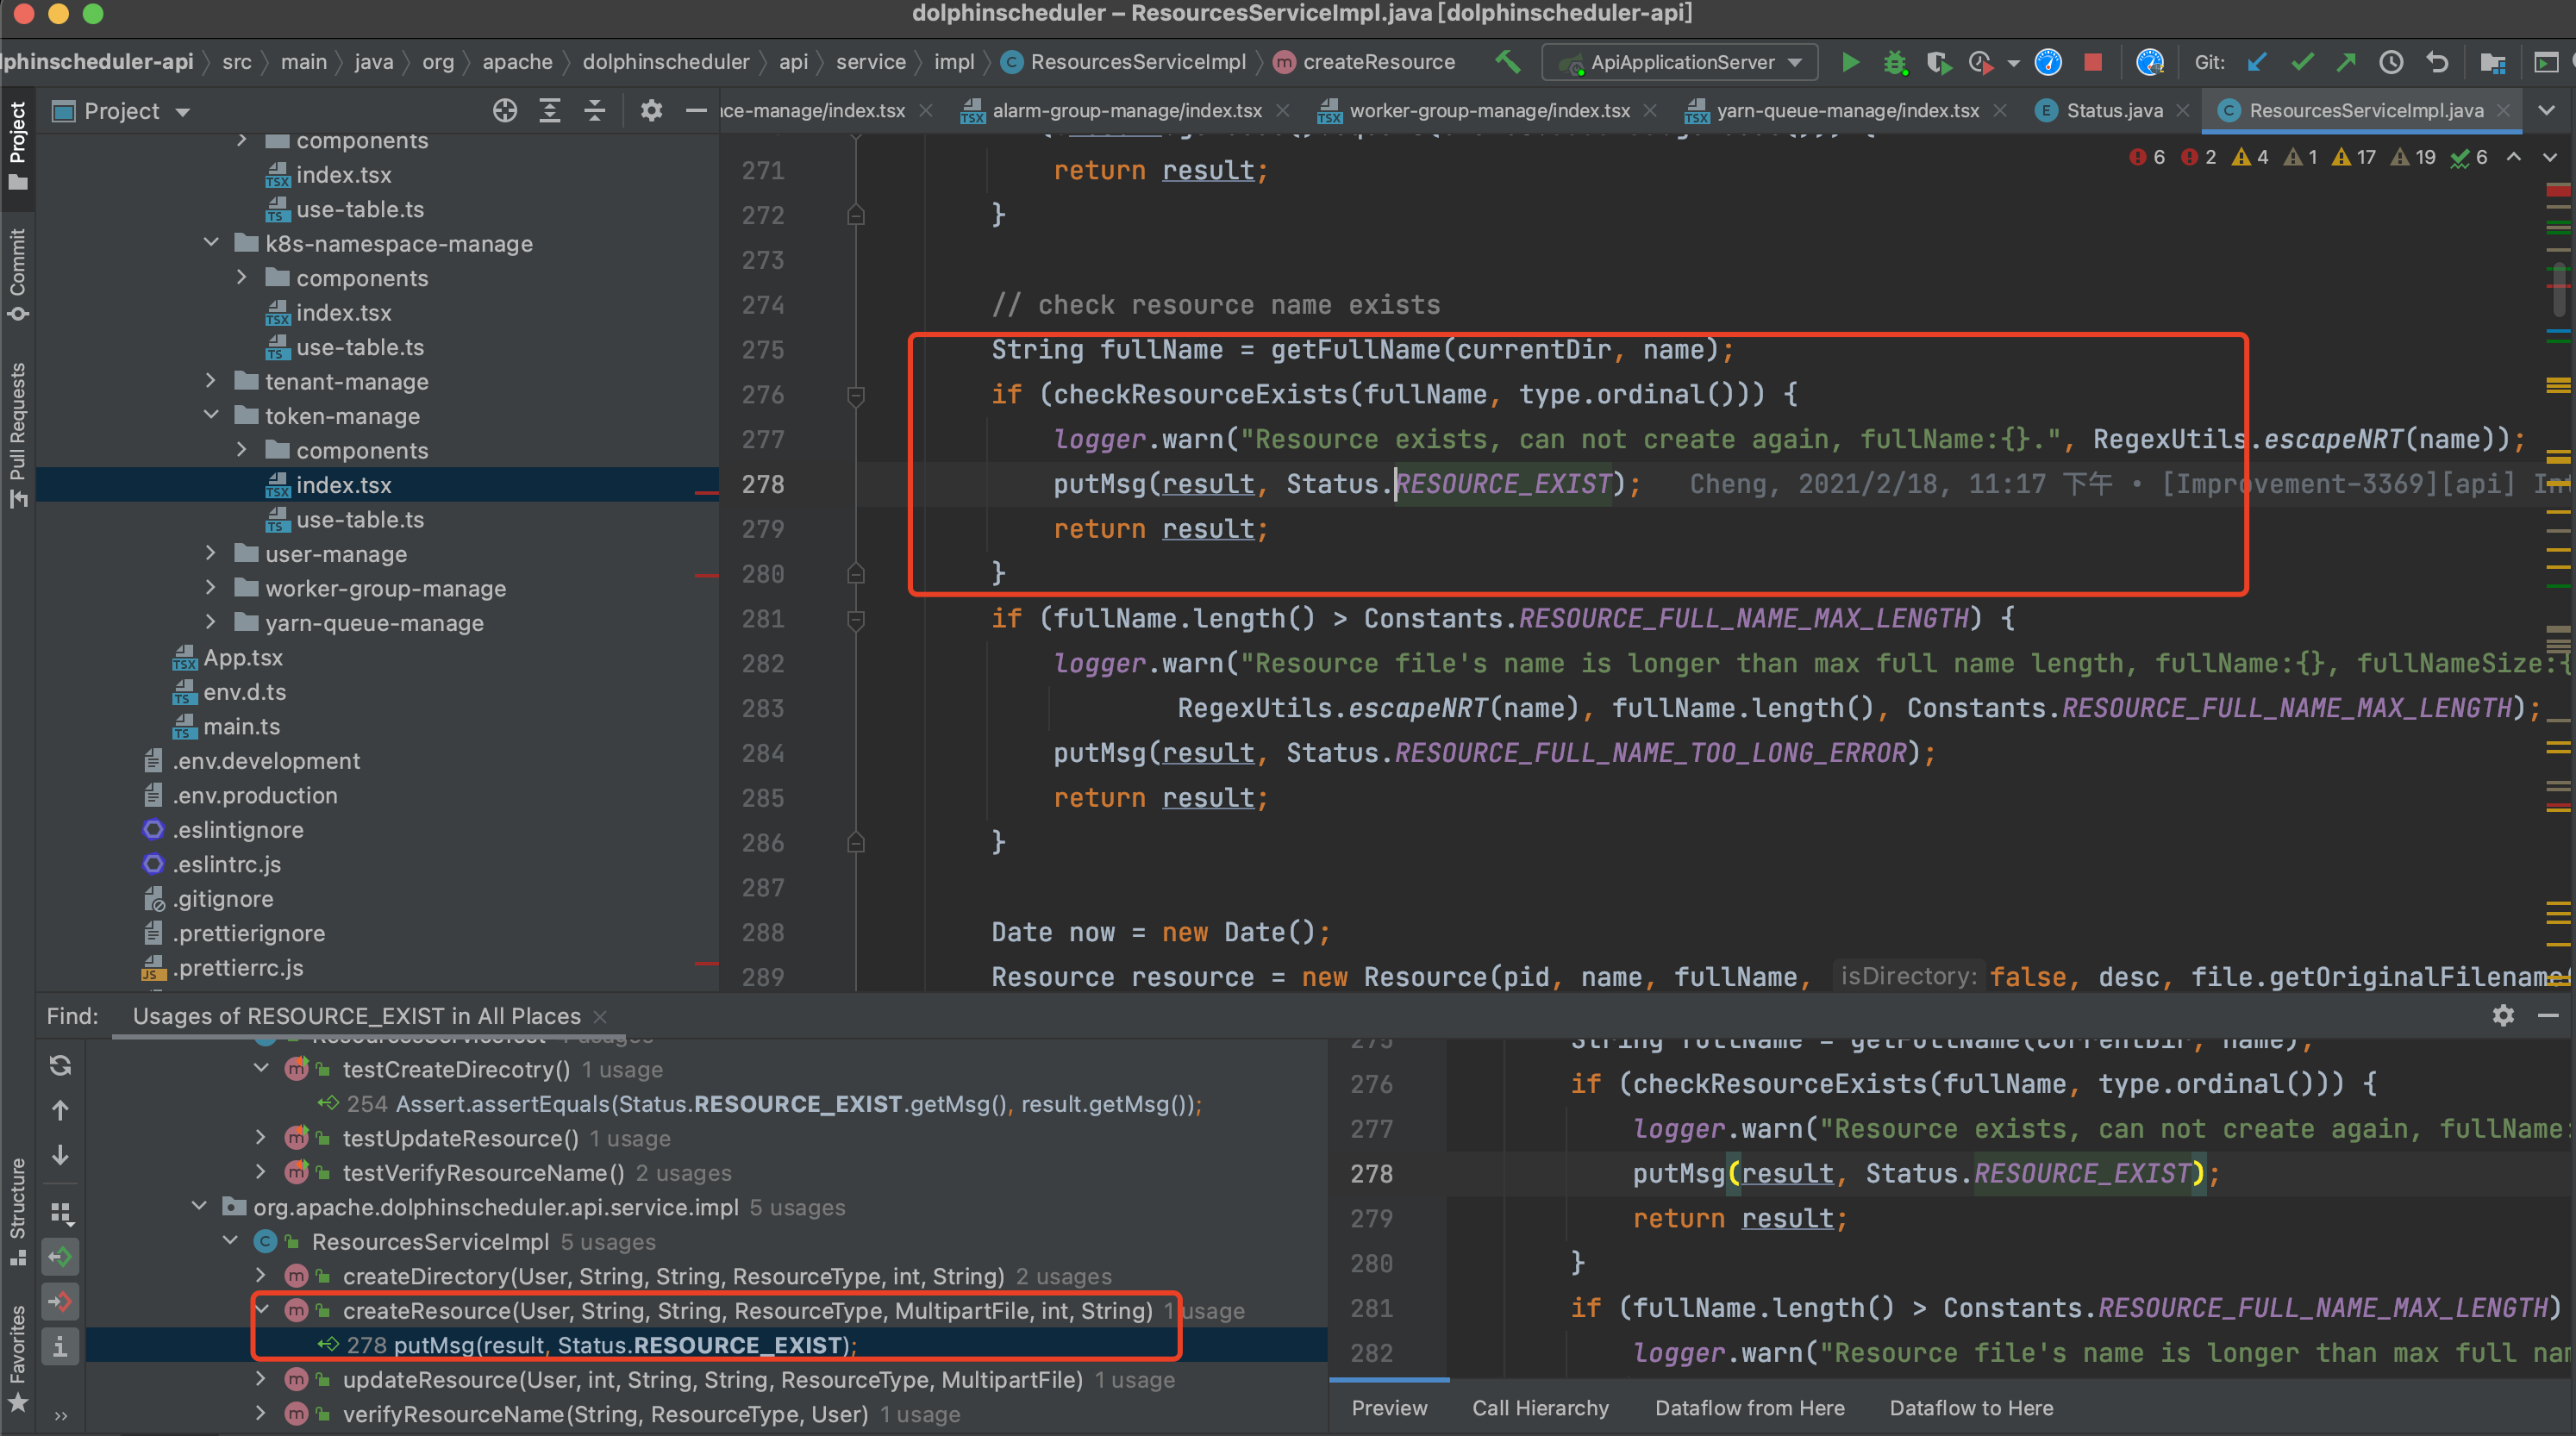
Task: Click the Dataflow from Here button
Action: [1750, 1408]
